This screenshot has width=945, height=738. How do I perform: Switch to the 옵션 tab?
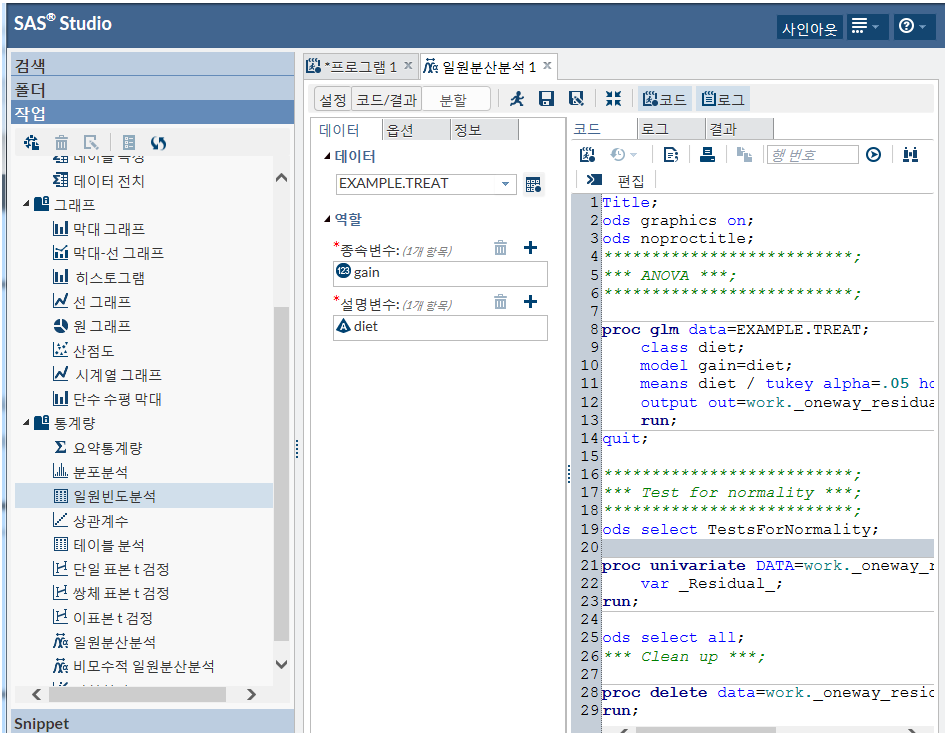pos(400,130)
